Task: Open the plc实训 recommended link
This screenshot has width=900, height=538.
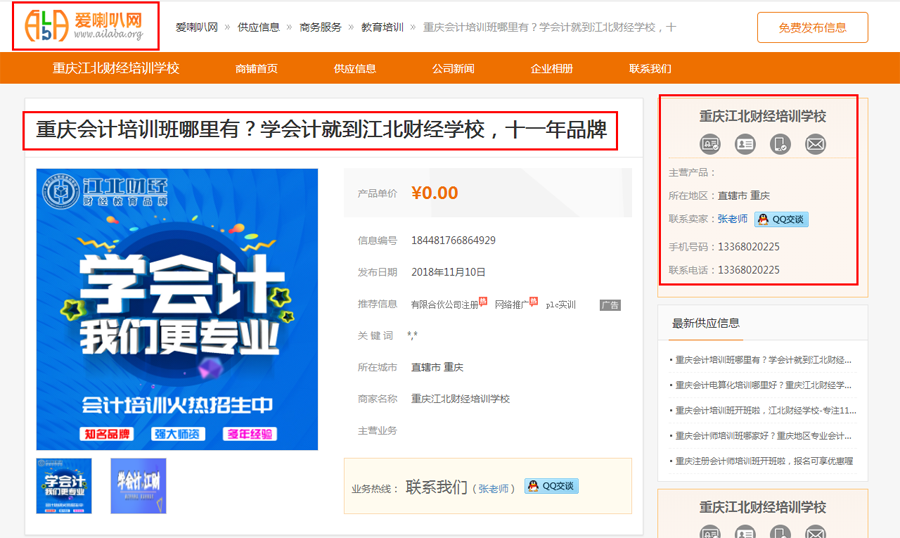Action: tap(561, 304)
